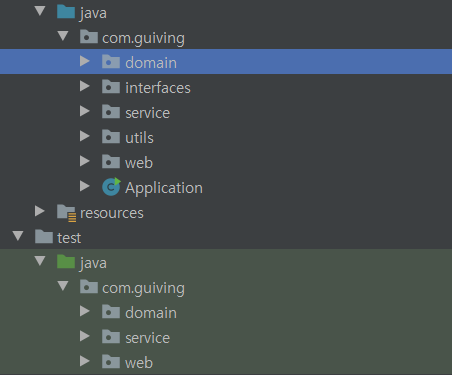Click the Application class icon with the run marker
Viewport: 452px width, 375px height.
pos(111,186)
